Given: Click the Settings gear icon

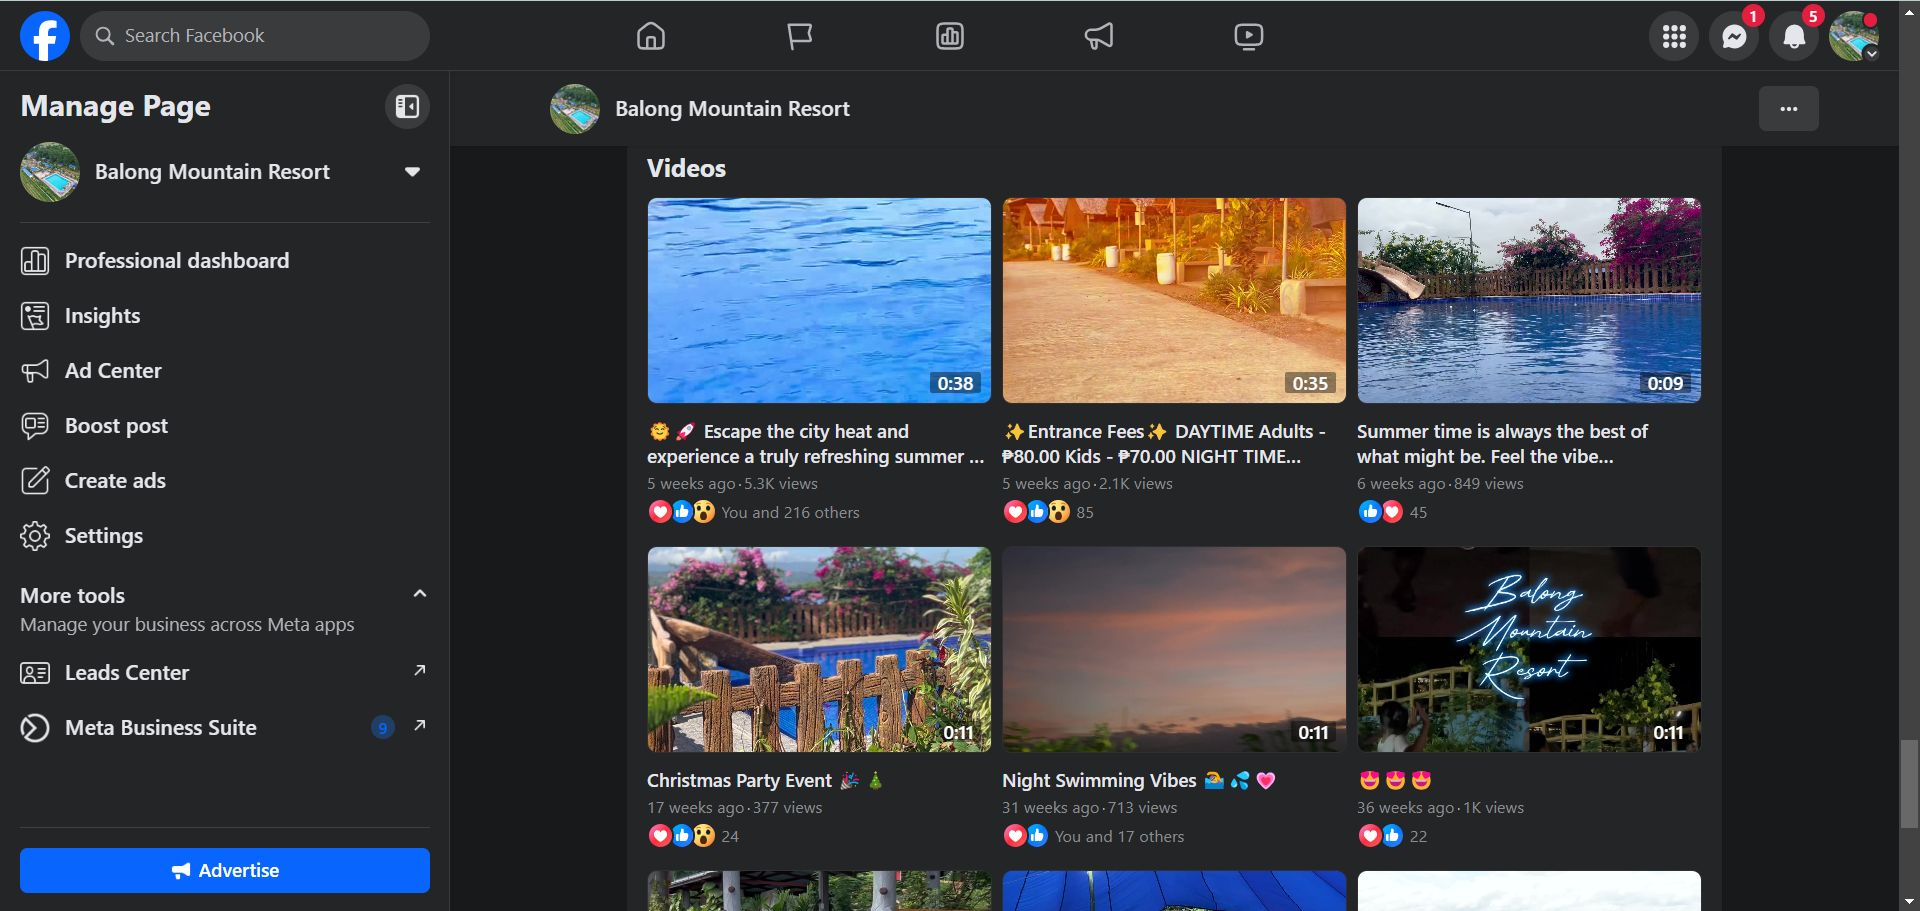Looking at the screenshot, I should click(x=35, y=536).
